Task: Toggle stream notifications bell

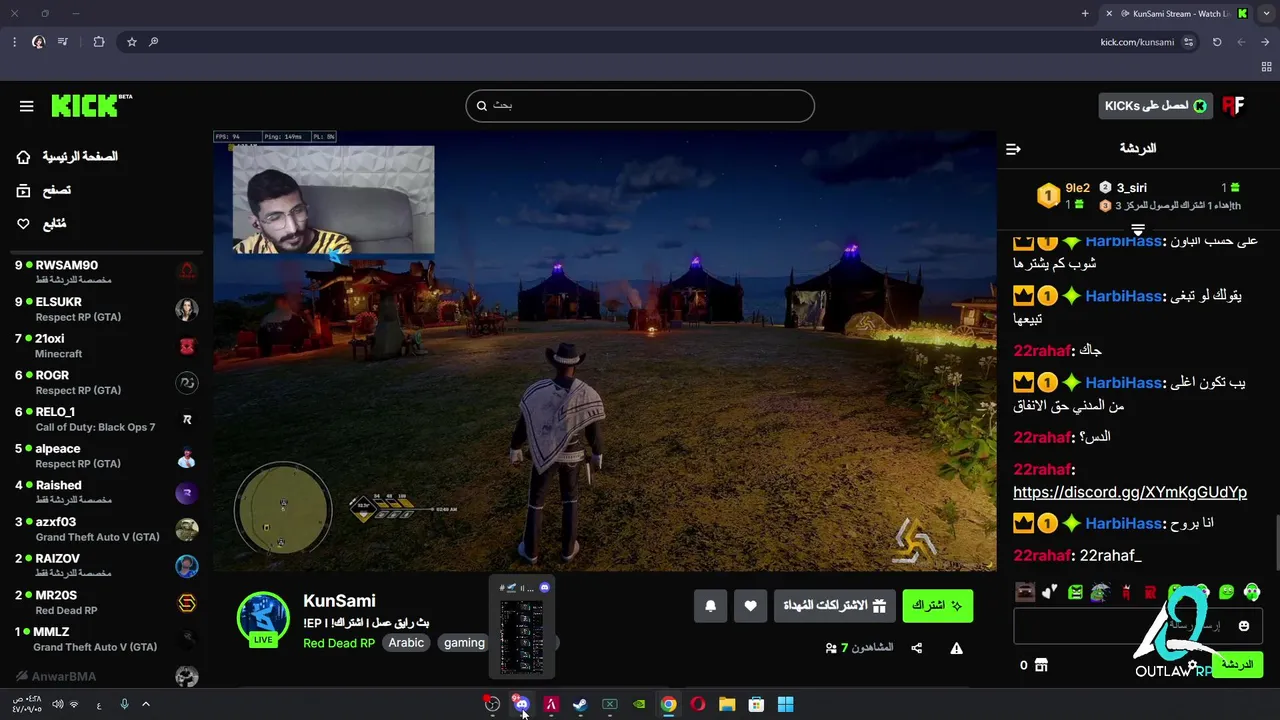Action: [x=711, y=606]
